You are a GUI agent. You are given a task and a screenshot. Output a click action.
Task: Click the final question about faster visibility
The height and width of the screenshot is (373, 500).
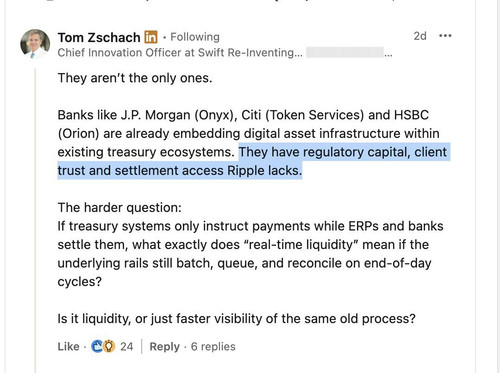237,319
